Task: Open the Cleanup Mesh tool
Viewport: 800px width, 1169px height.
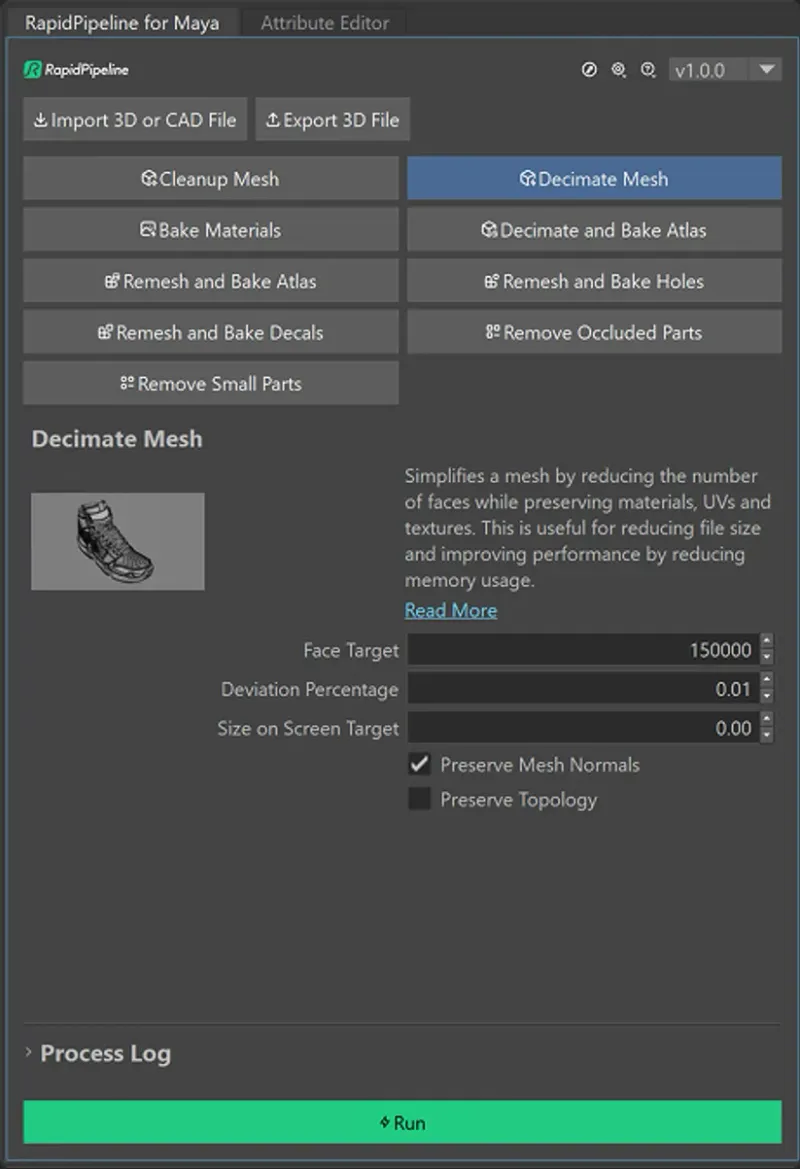Action: click(210, 178)
